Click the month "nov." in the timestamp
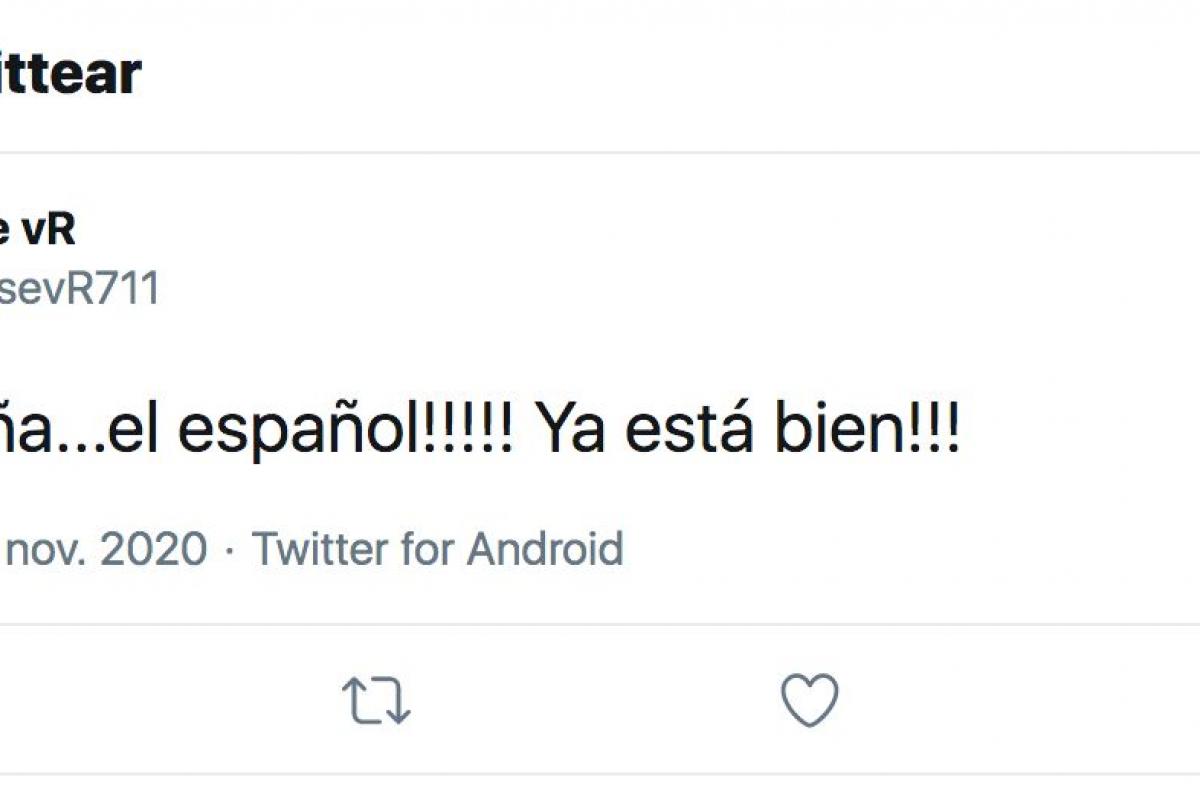This screenshot has width=1200, height=800. (x=44, y=549)
